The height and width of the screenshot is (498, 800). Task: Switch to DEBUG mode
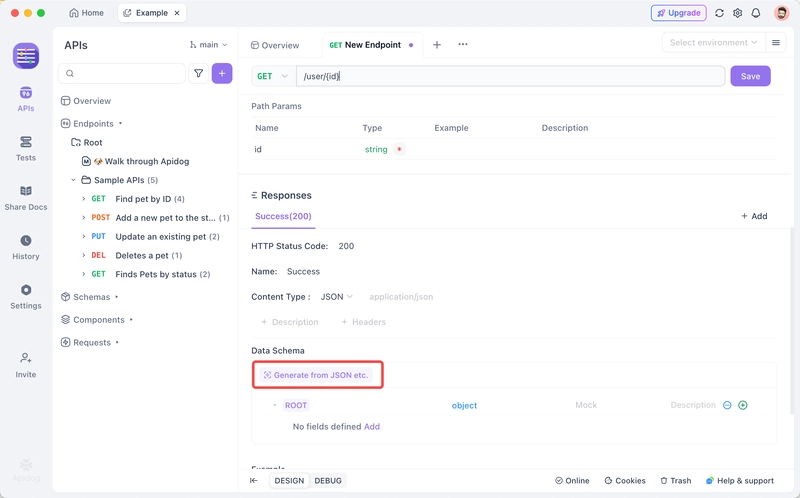pyautogui.click(x=328, y=481)
